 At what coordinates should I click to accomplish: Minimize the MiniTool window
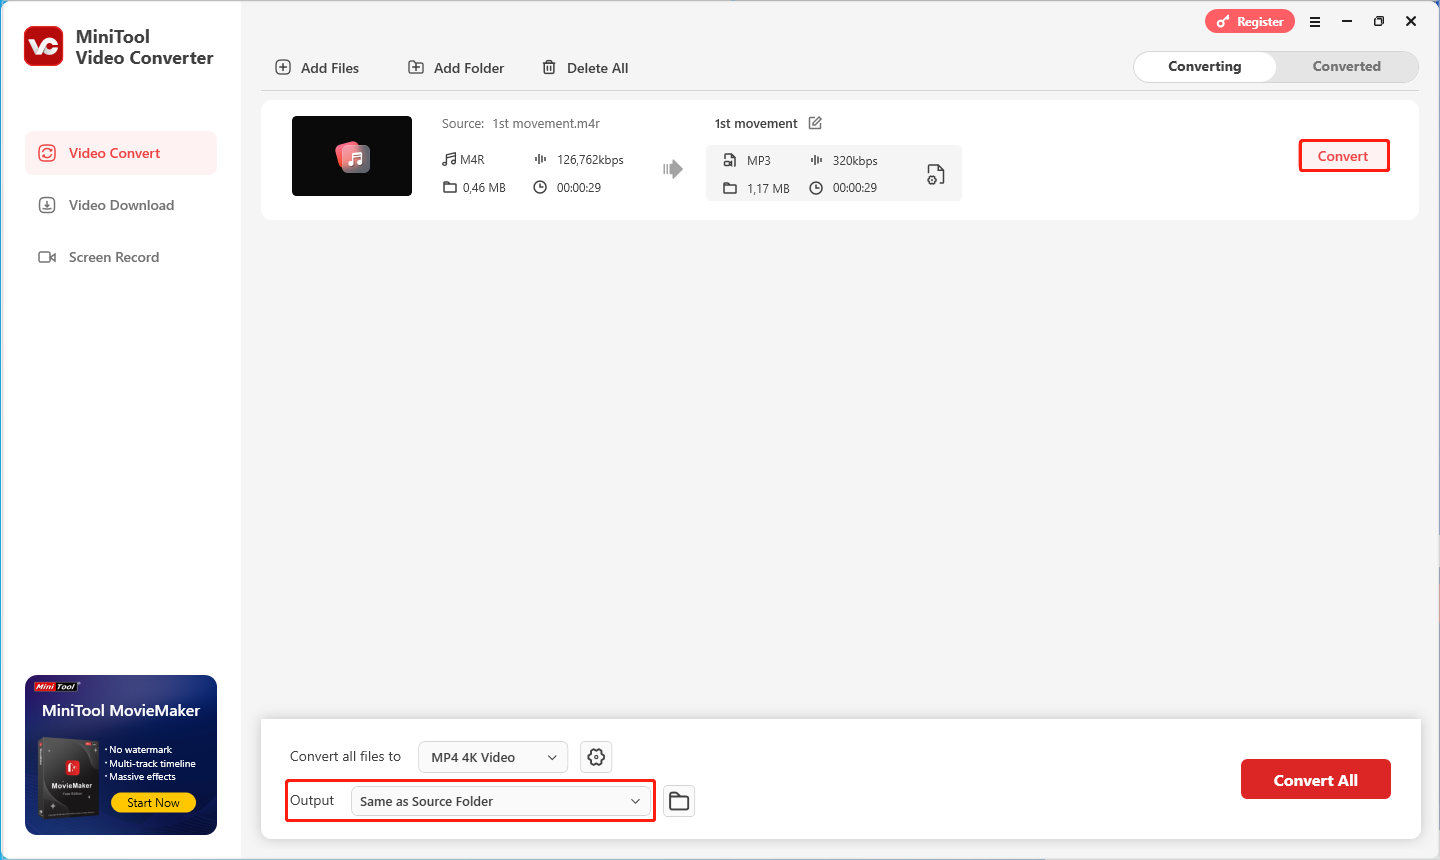click(1347, 21)
